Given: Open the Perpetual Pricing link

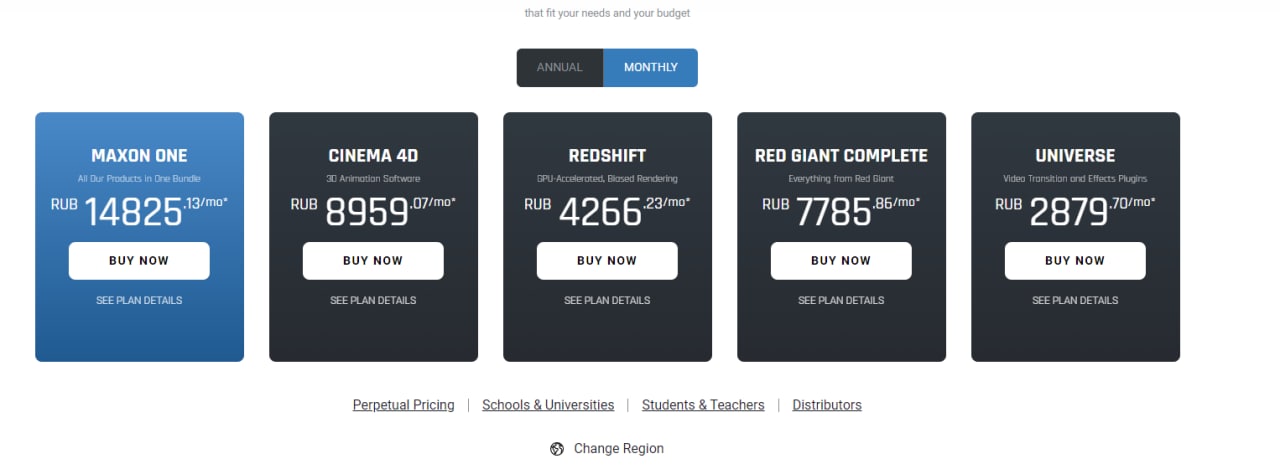Looking at the screenshot, I should tap(403, 405).
